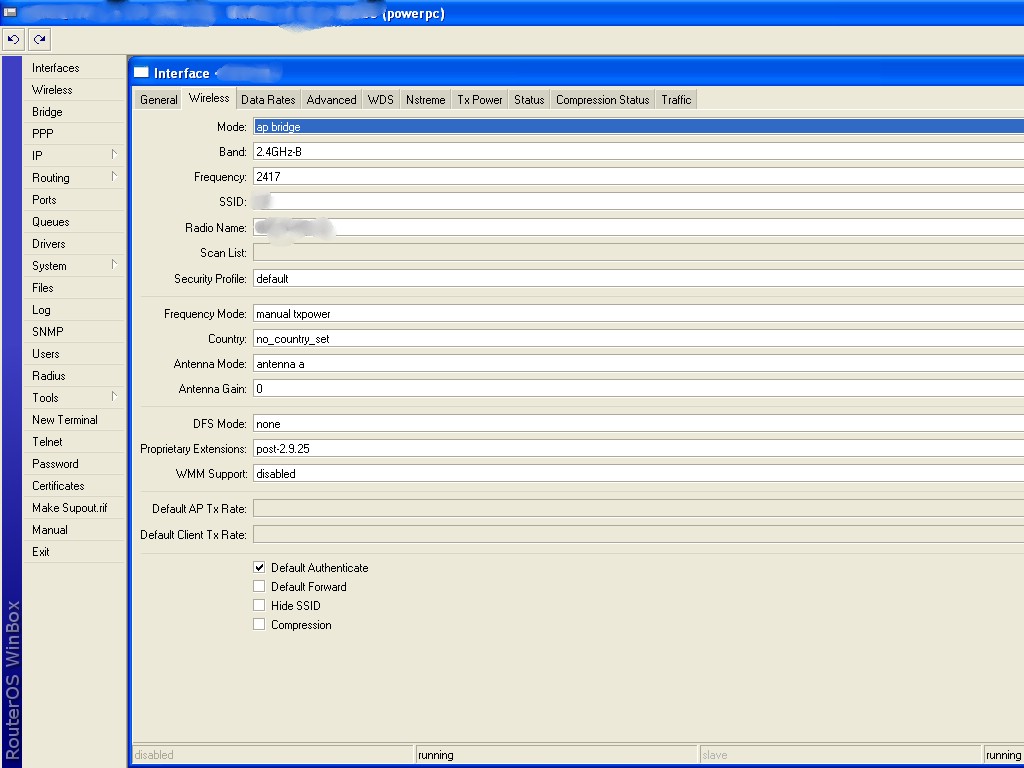Enable the Hide SSID checkbox
1024x768 pixels.
pos(259,605)
